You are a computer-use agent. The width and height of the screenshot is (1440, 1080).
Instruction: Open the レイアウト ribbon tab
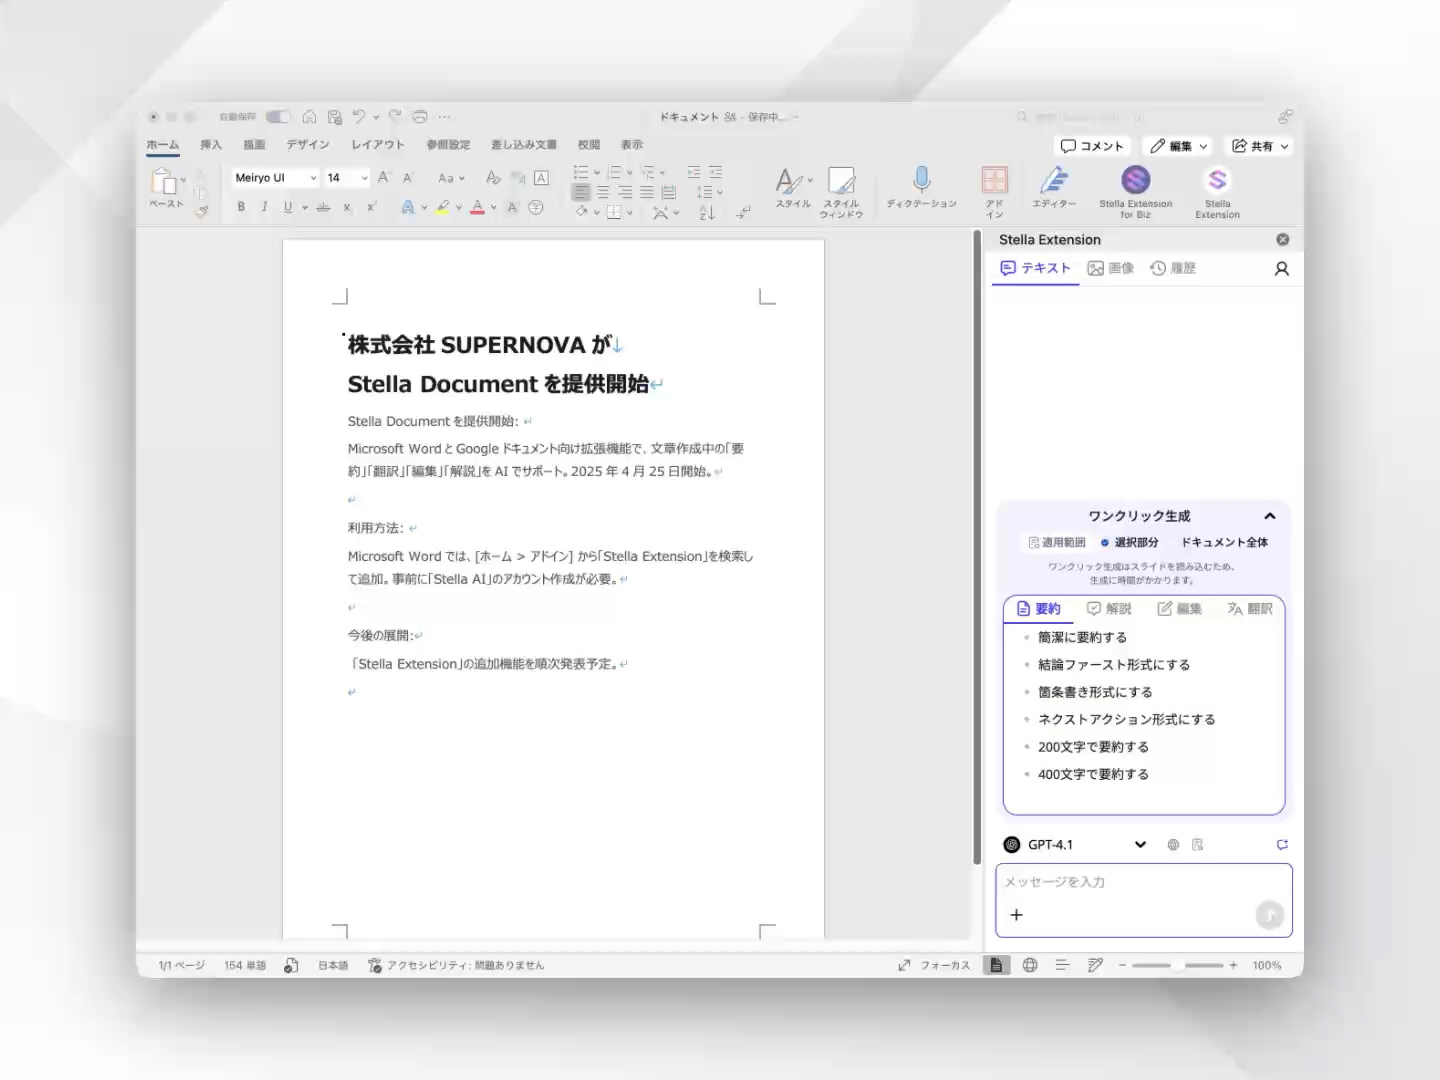[378, 145]
